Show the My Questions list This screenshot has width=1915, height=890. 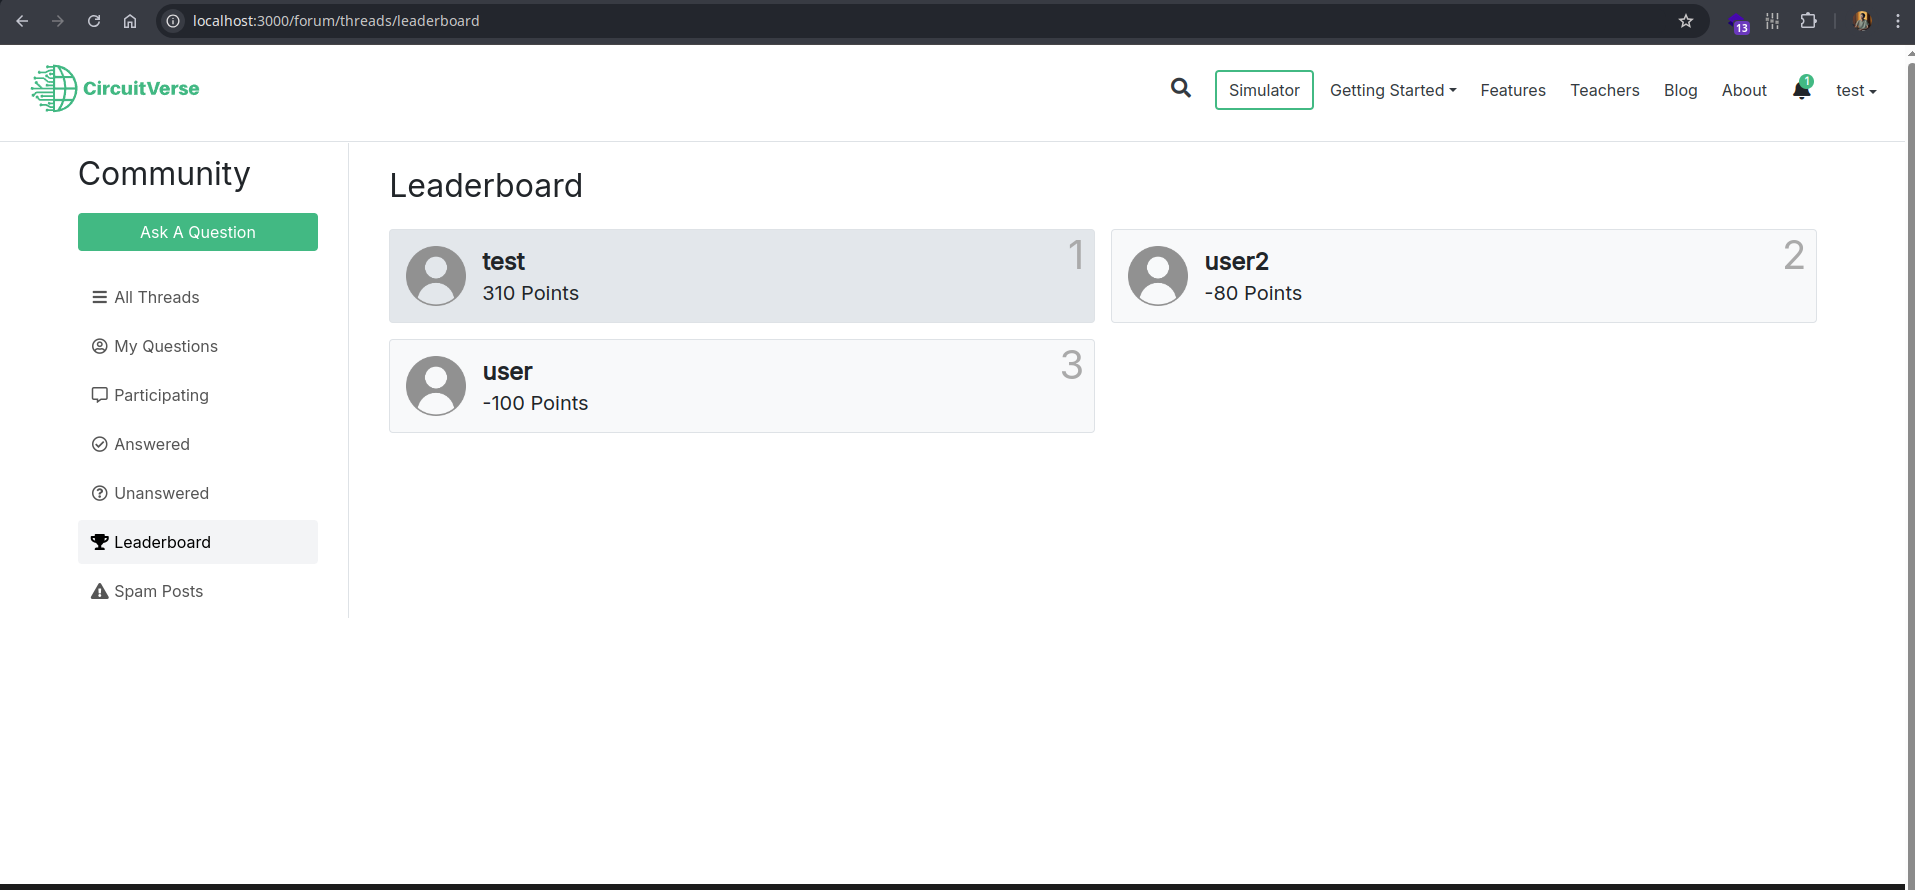coord(165,346)
